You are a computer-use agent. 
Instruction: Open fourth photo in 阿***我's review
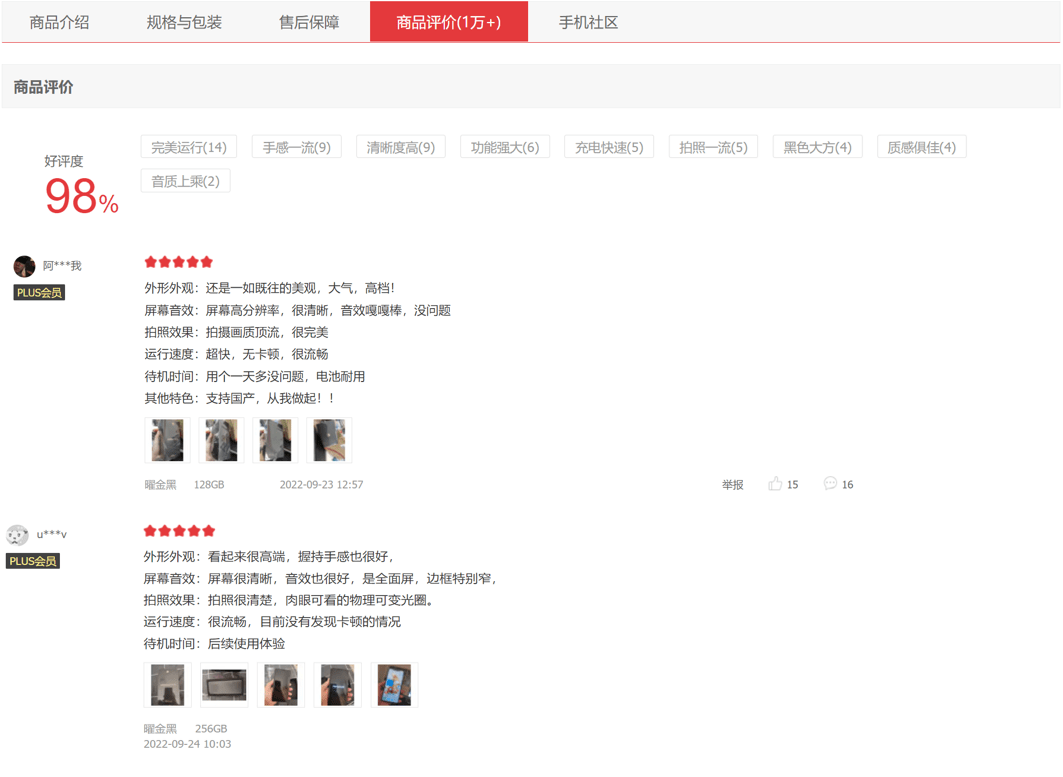(329, 440)
